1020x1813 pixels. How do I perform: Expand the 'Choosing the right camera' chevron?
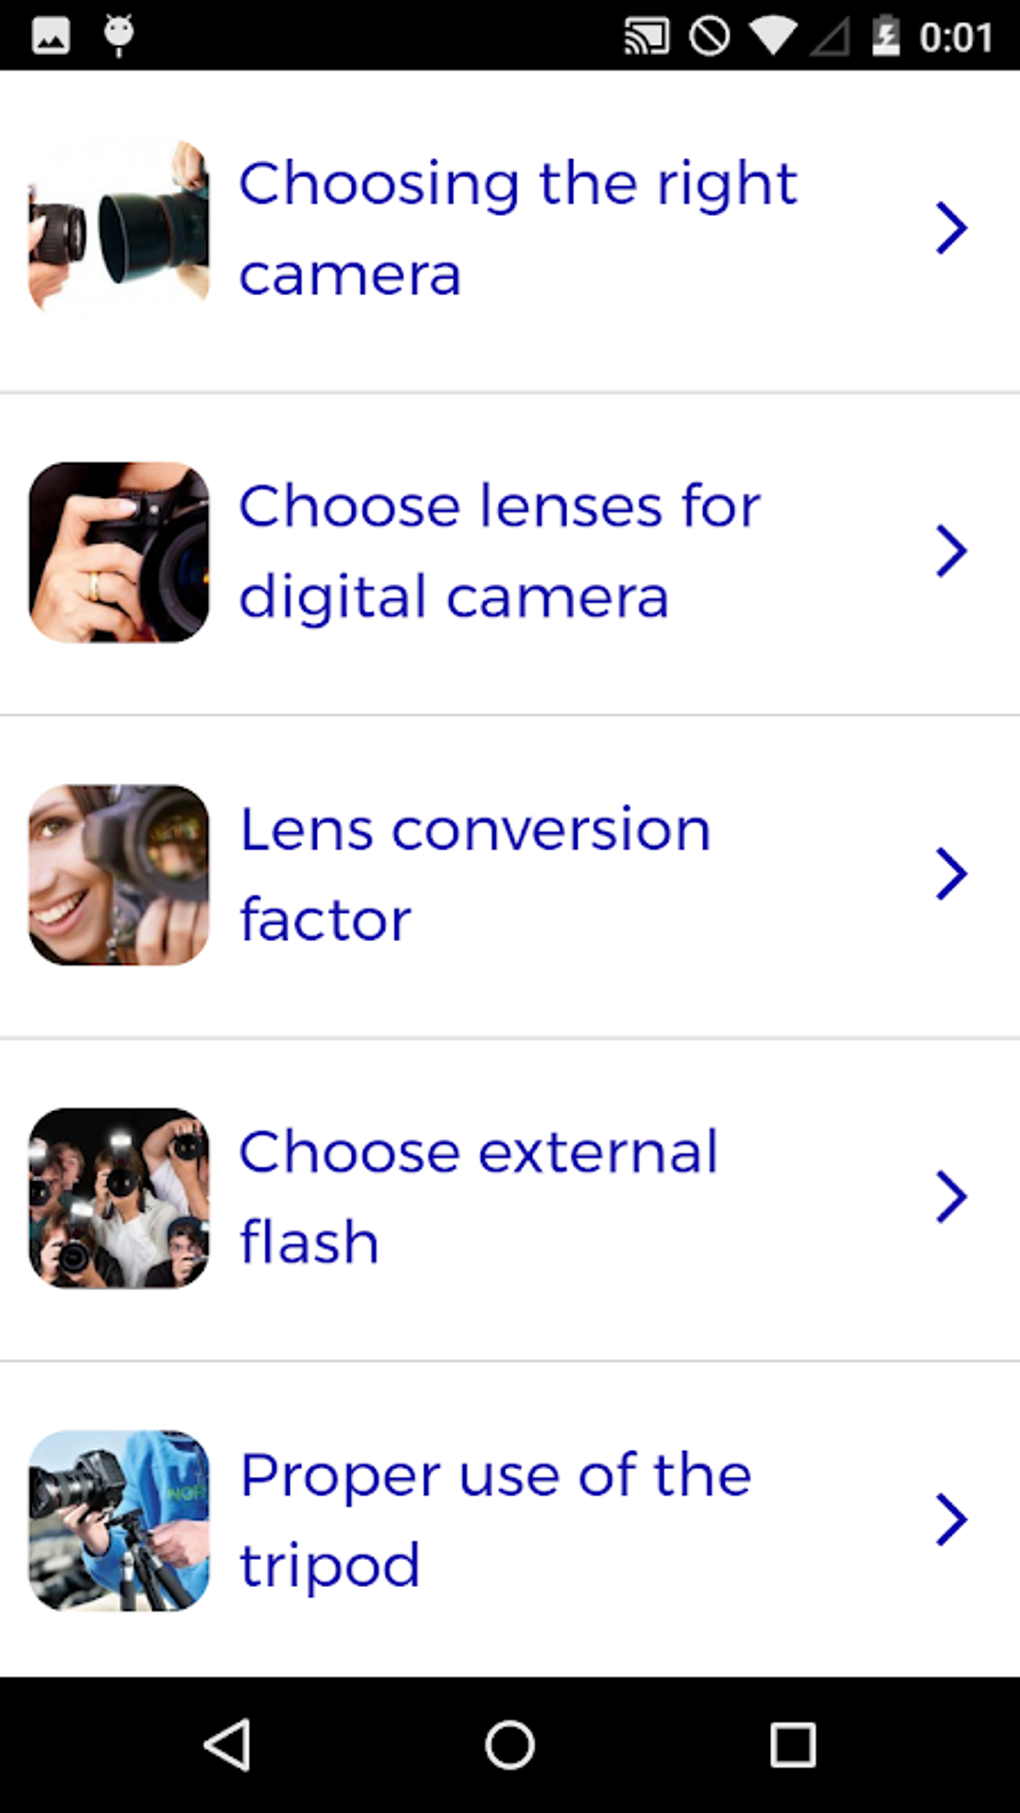click(951, 226)
